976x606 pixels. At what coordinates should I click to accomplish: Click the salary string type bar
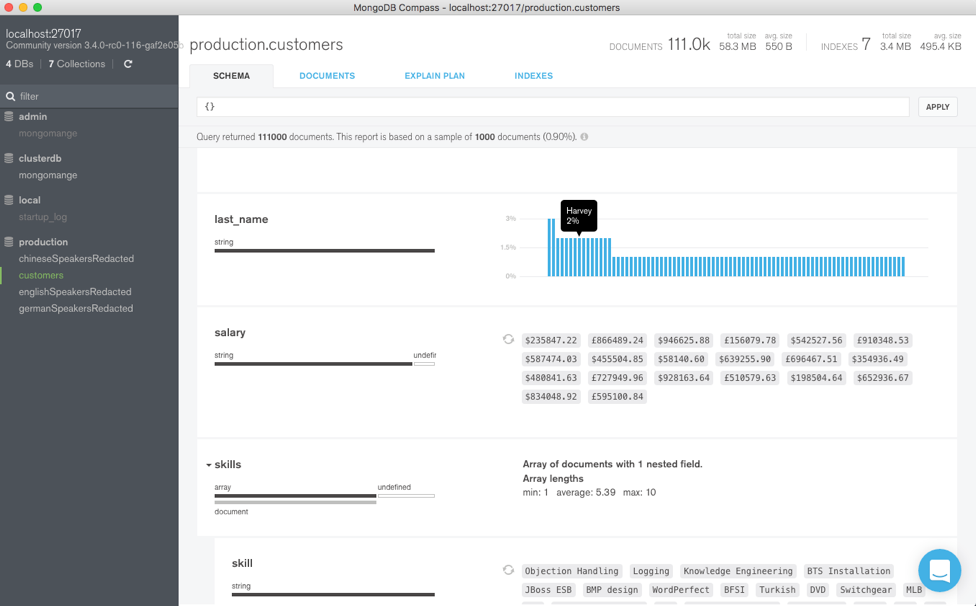[313, 364]
